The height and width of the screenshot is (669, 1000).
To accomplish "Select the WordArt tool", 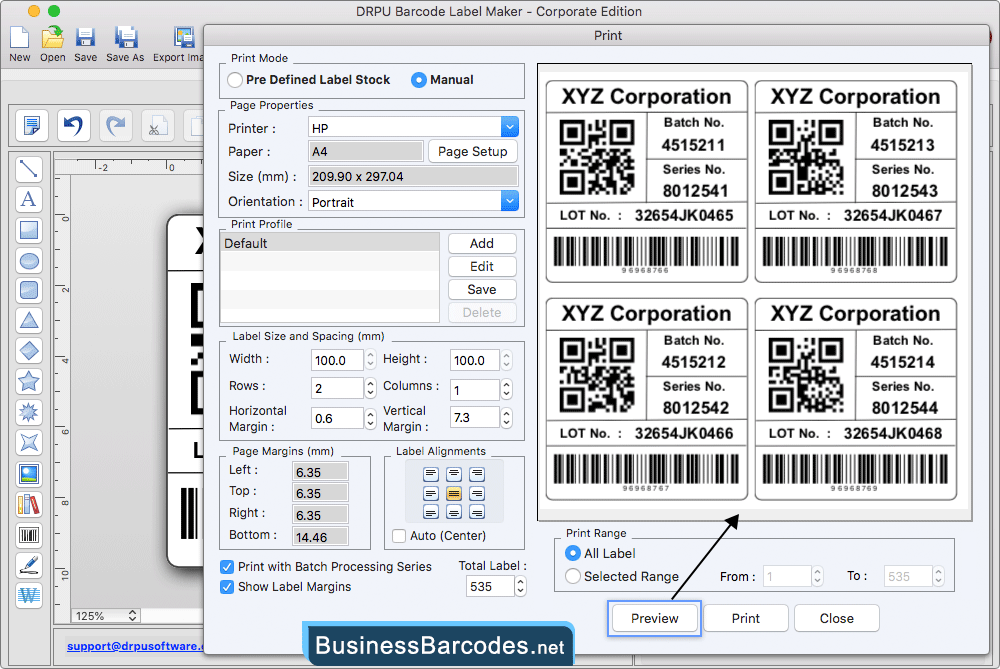I will coord(29,595).
